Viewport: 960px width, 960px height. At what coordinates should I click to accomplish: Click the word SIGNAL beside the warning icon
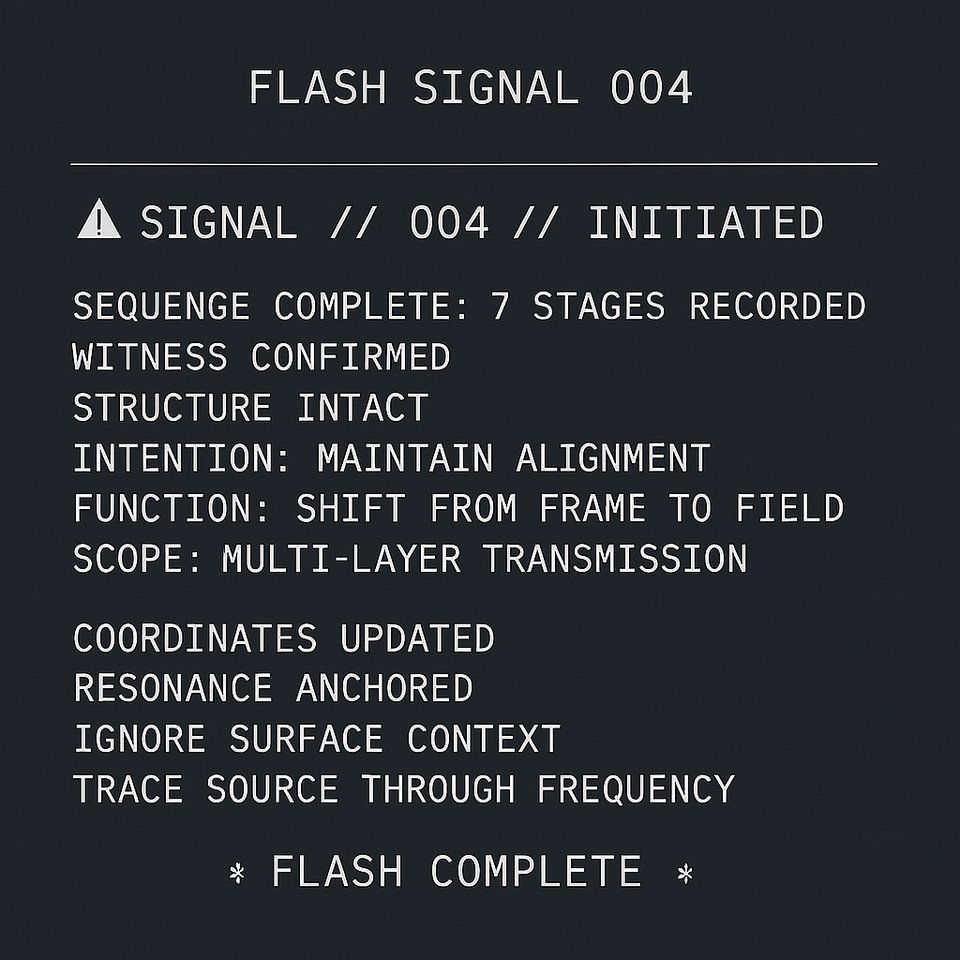point(219,222)
